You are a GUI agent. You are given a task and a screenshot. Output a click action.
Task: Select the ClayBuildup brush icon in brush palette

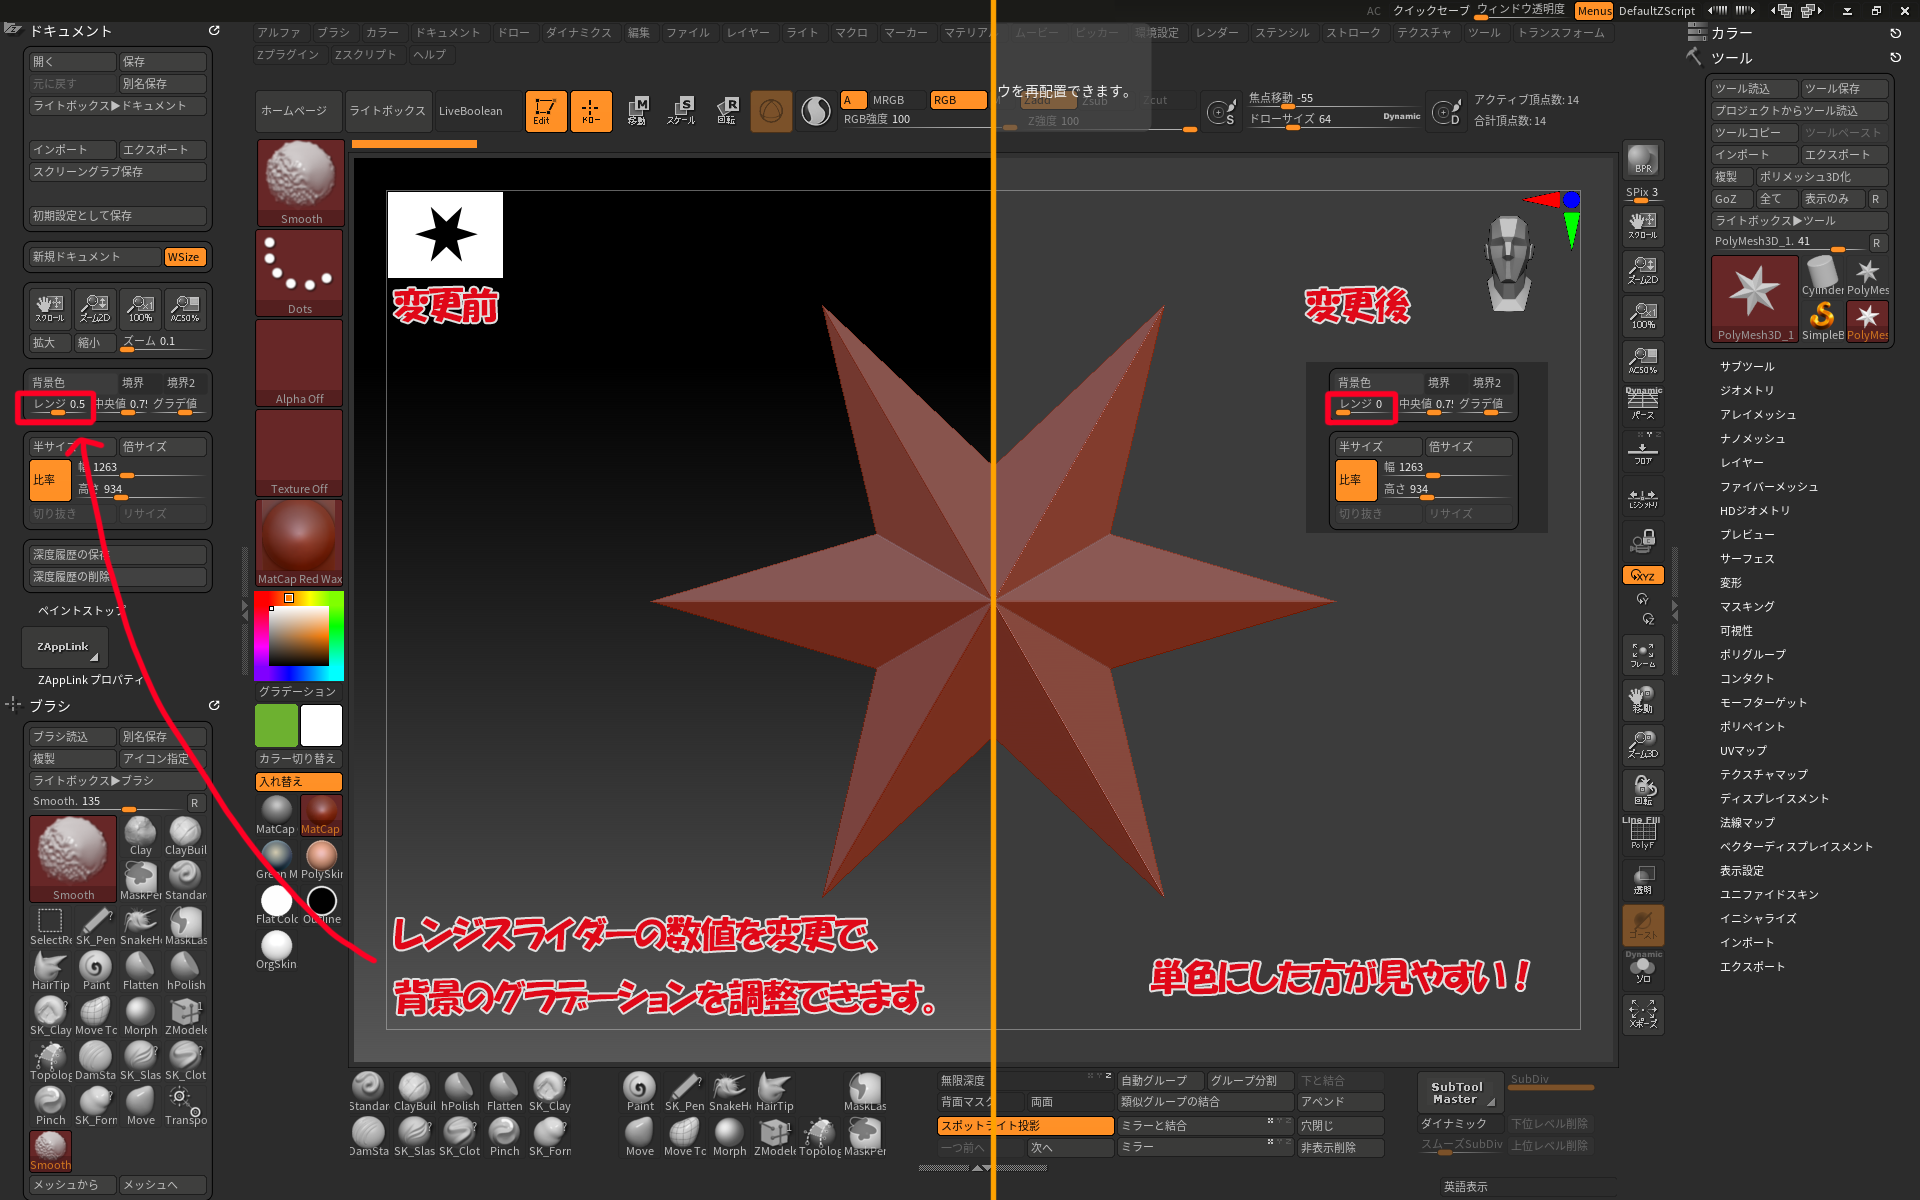186,836
